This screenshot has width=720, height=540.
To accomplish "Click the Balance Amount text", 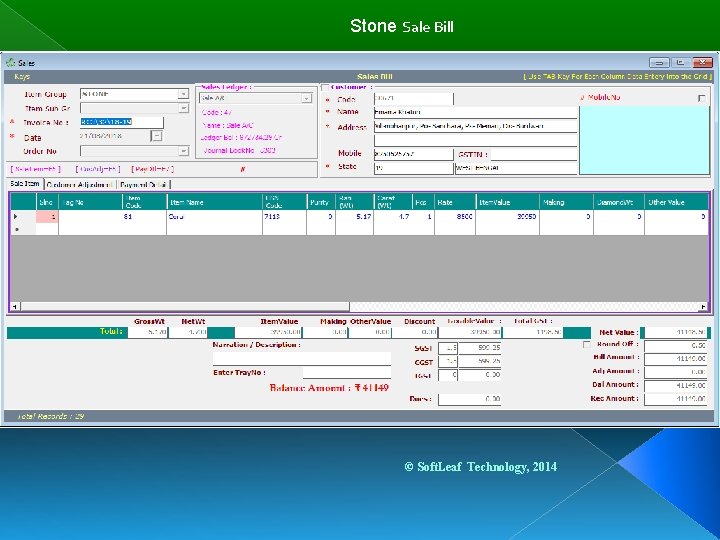I will pyautogui.click(x=329, y=388).
